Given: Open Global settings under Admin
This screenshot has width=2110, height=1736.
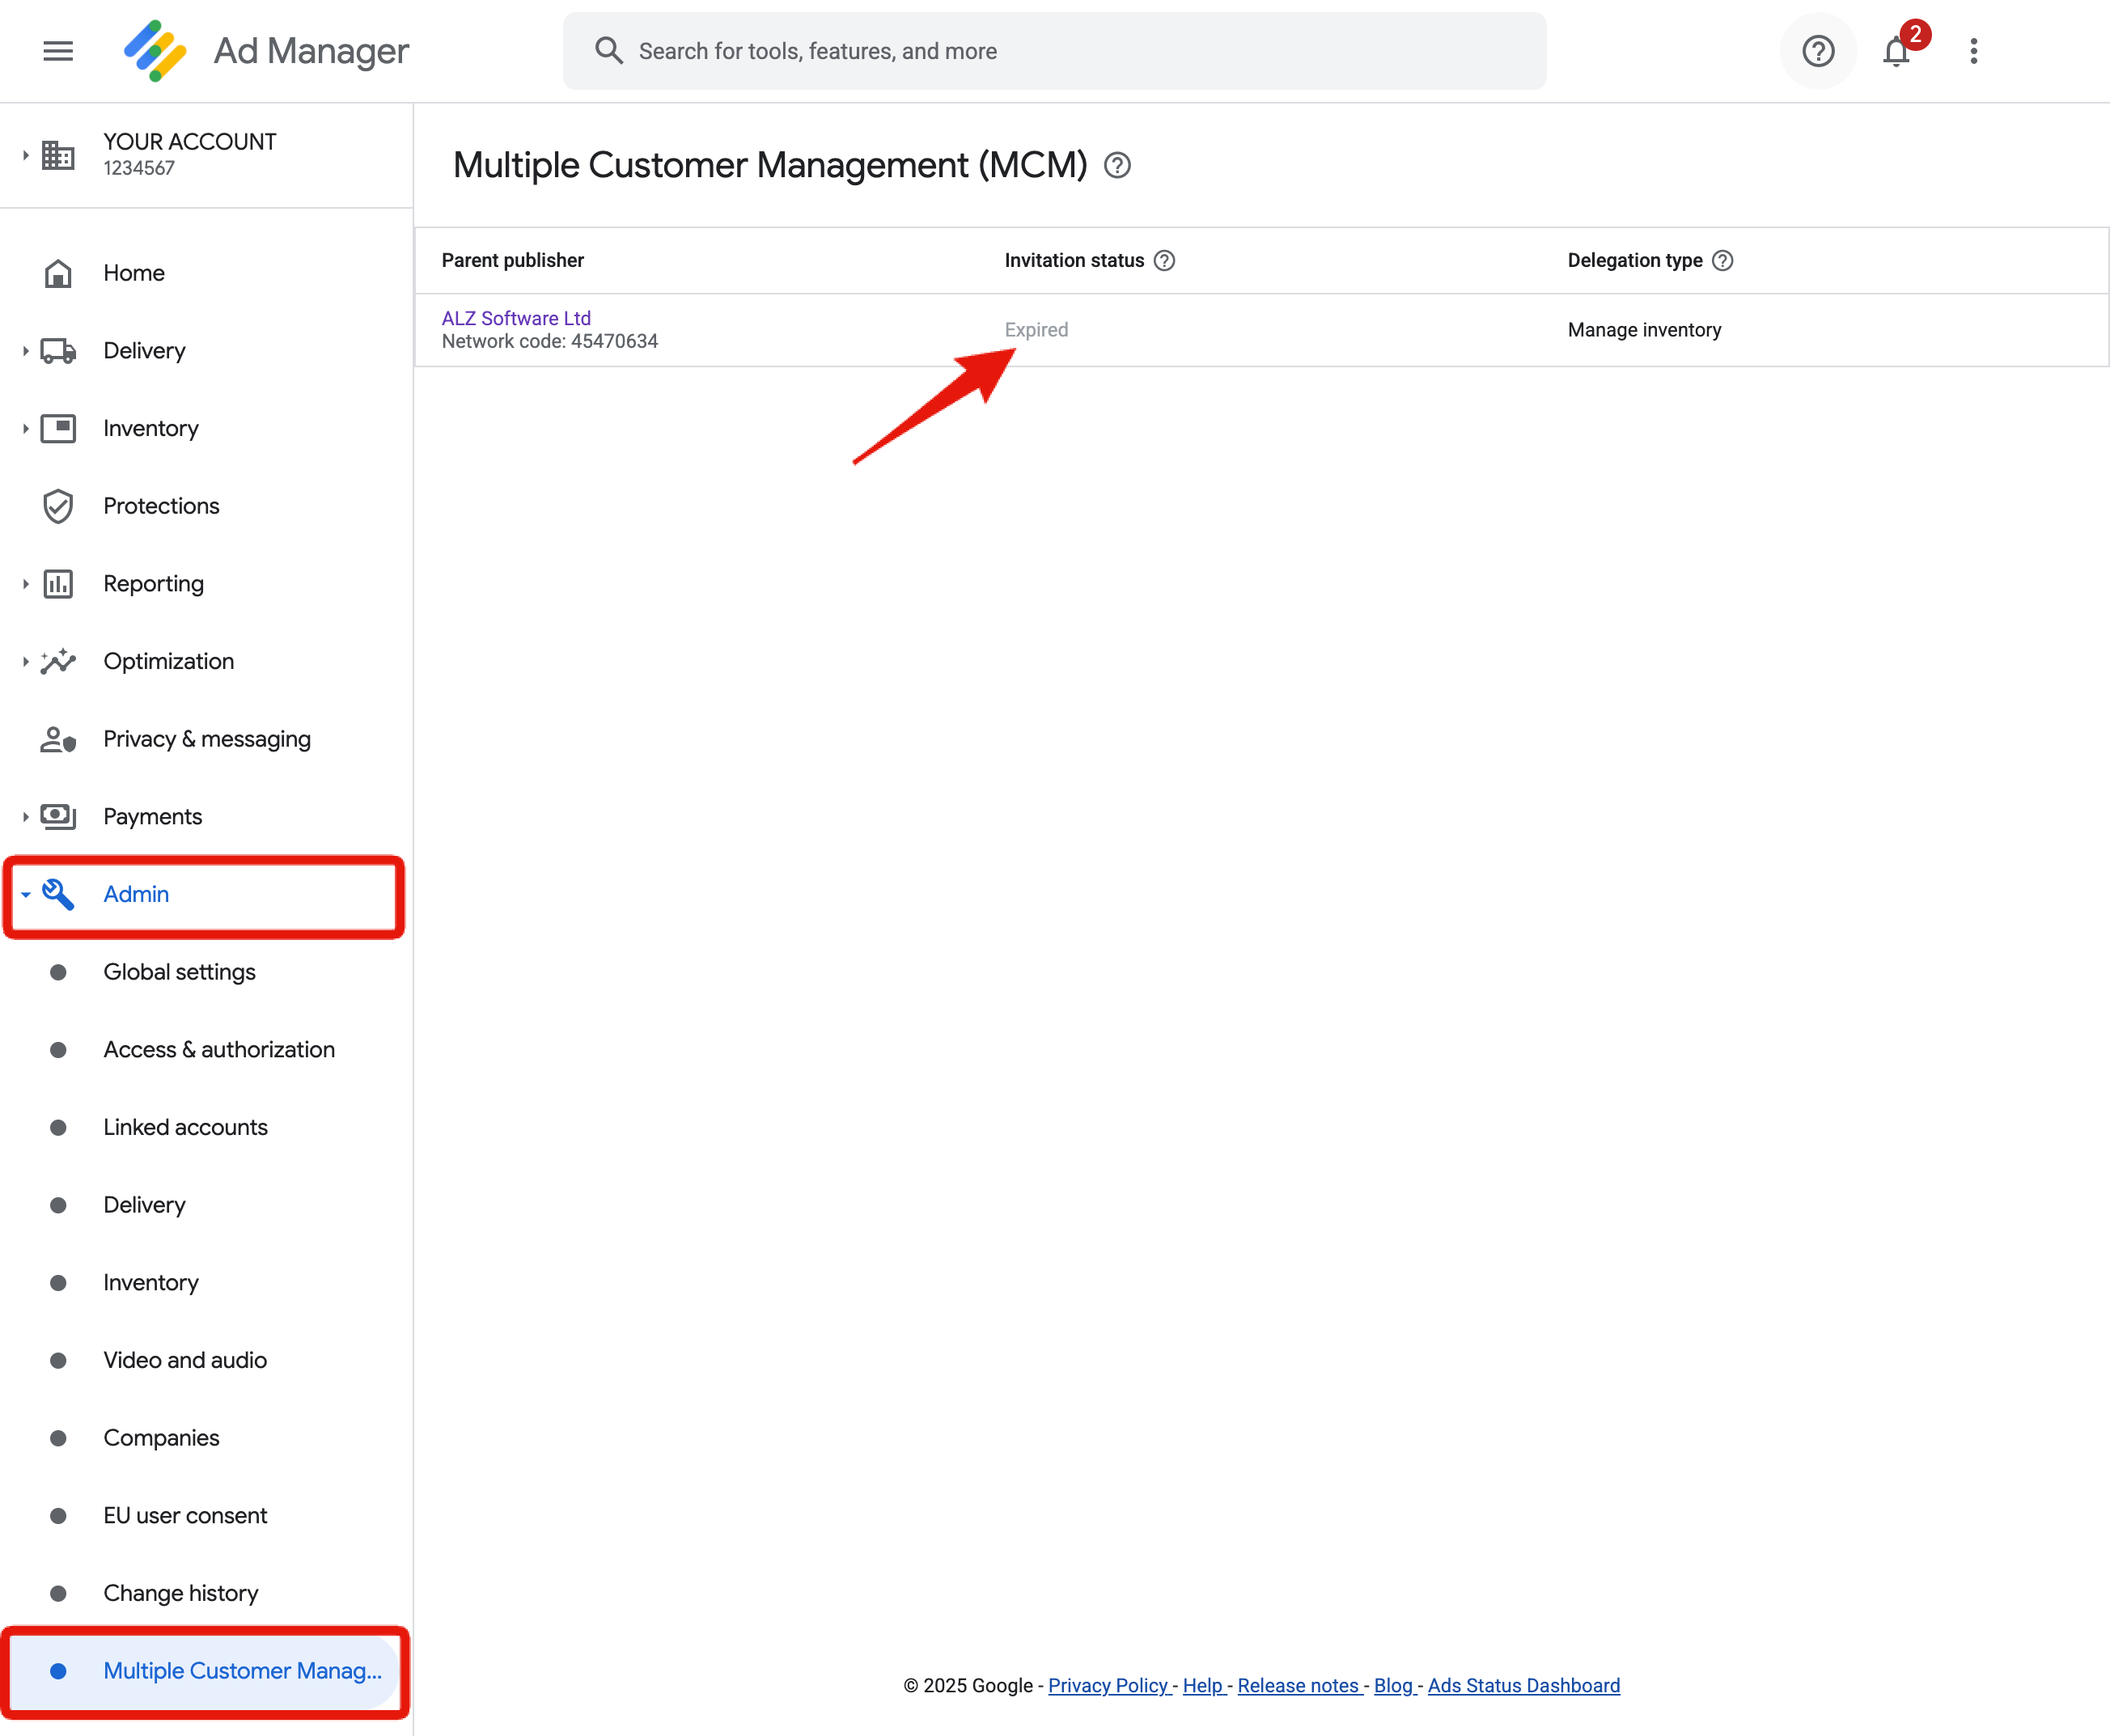Looking at the screenshot, I should [x=179, y=972].
